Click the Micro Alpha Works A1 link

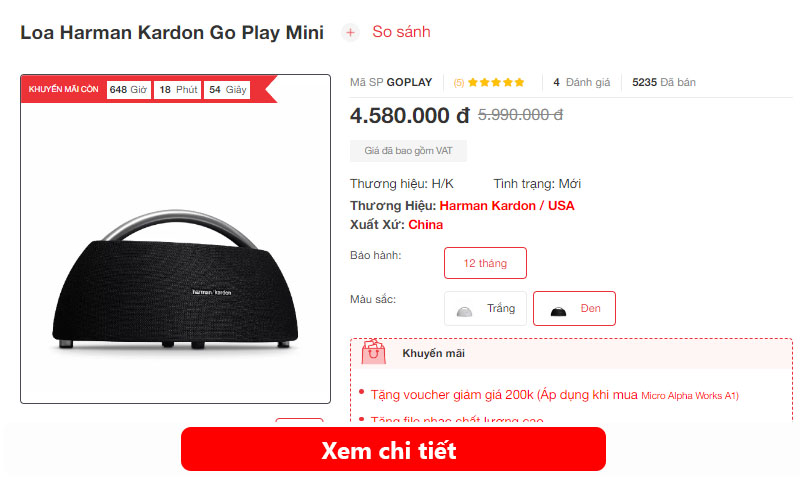tap(688, 396)
